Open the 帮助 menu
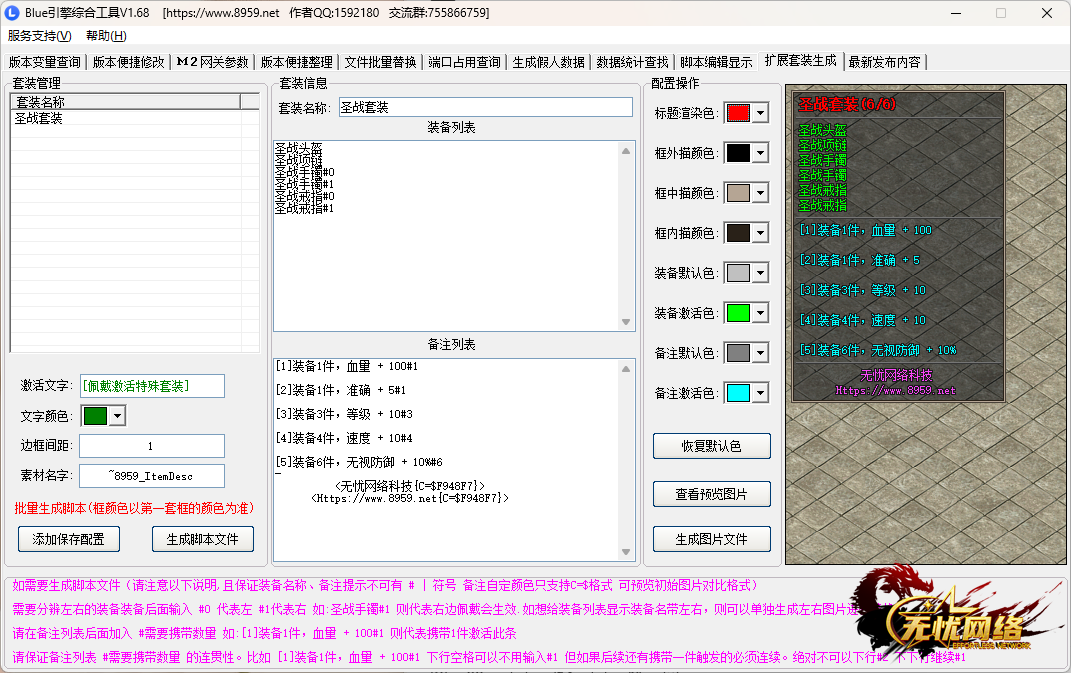 click(106, 36)
